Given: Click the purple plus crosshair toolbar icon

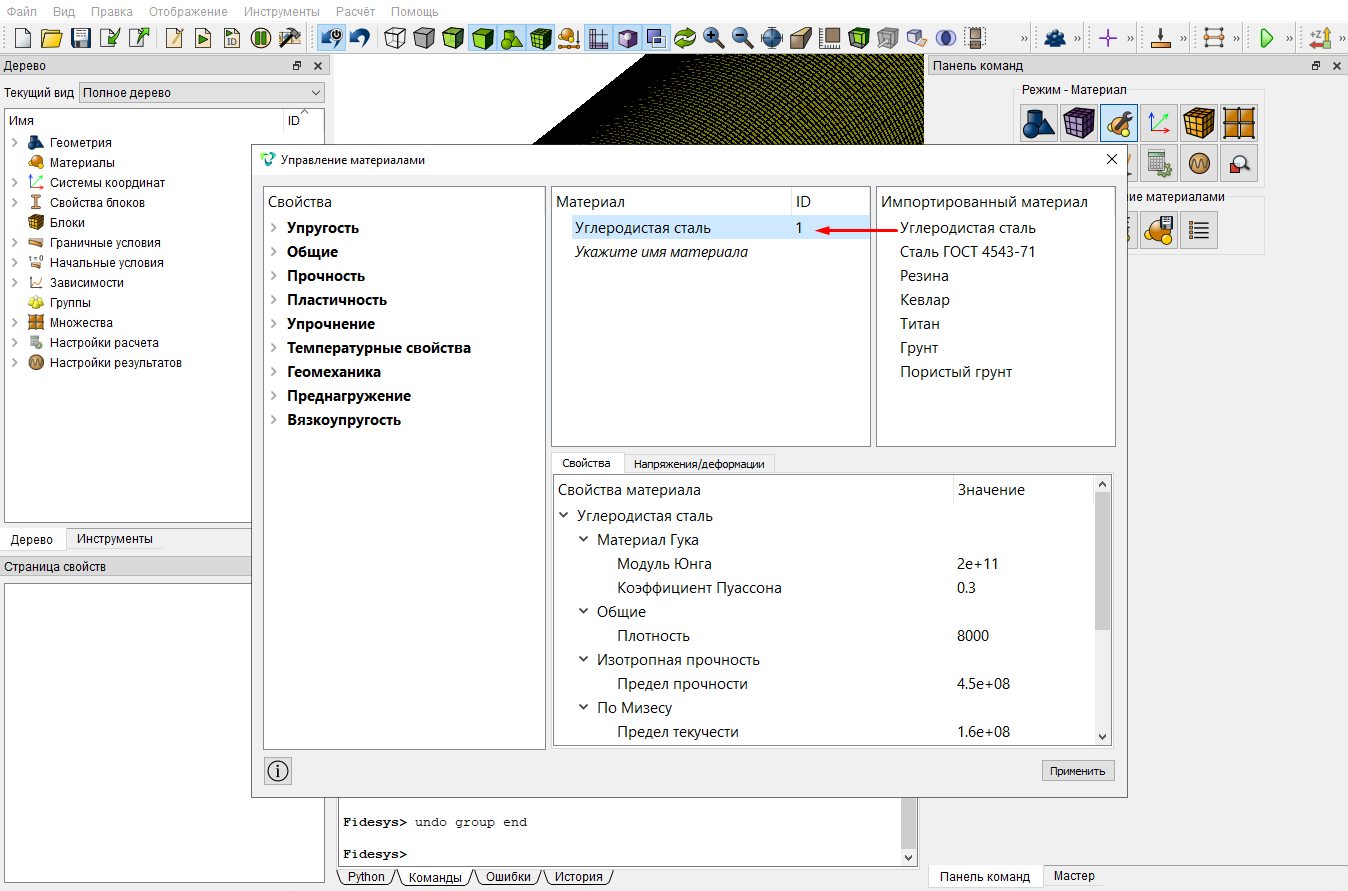Looking at the screenshot, I should 1107,38.
